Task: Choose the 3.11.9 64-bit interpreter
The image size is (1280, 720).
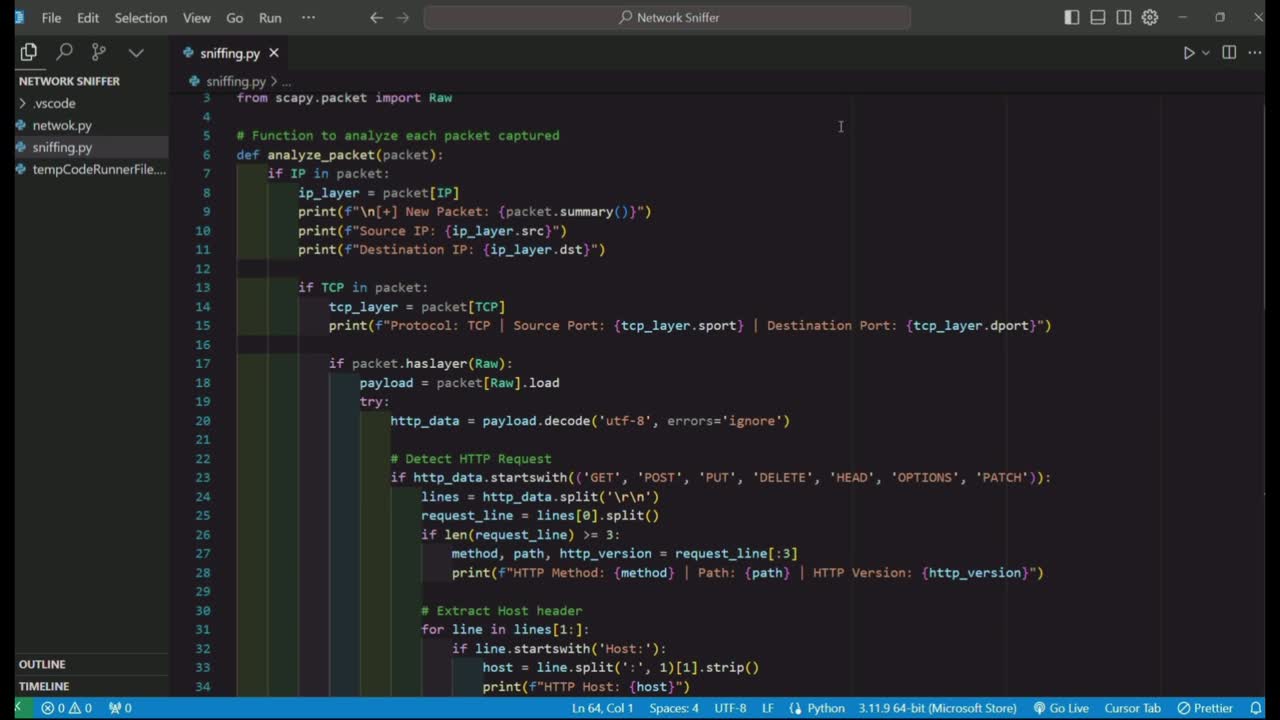Action: coord(937,708)
